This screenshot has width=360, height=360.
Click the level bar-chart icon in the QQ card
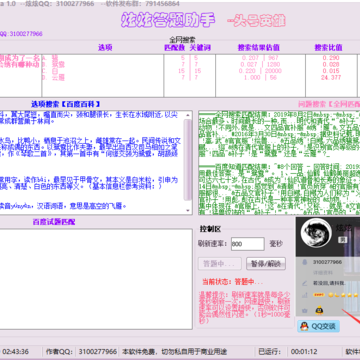coord(304,295)
